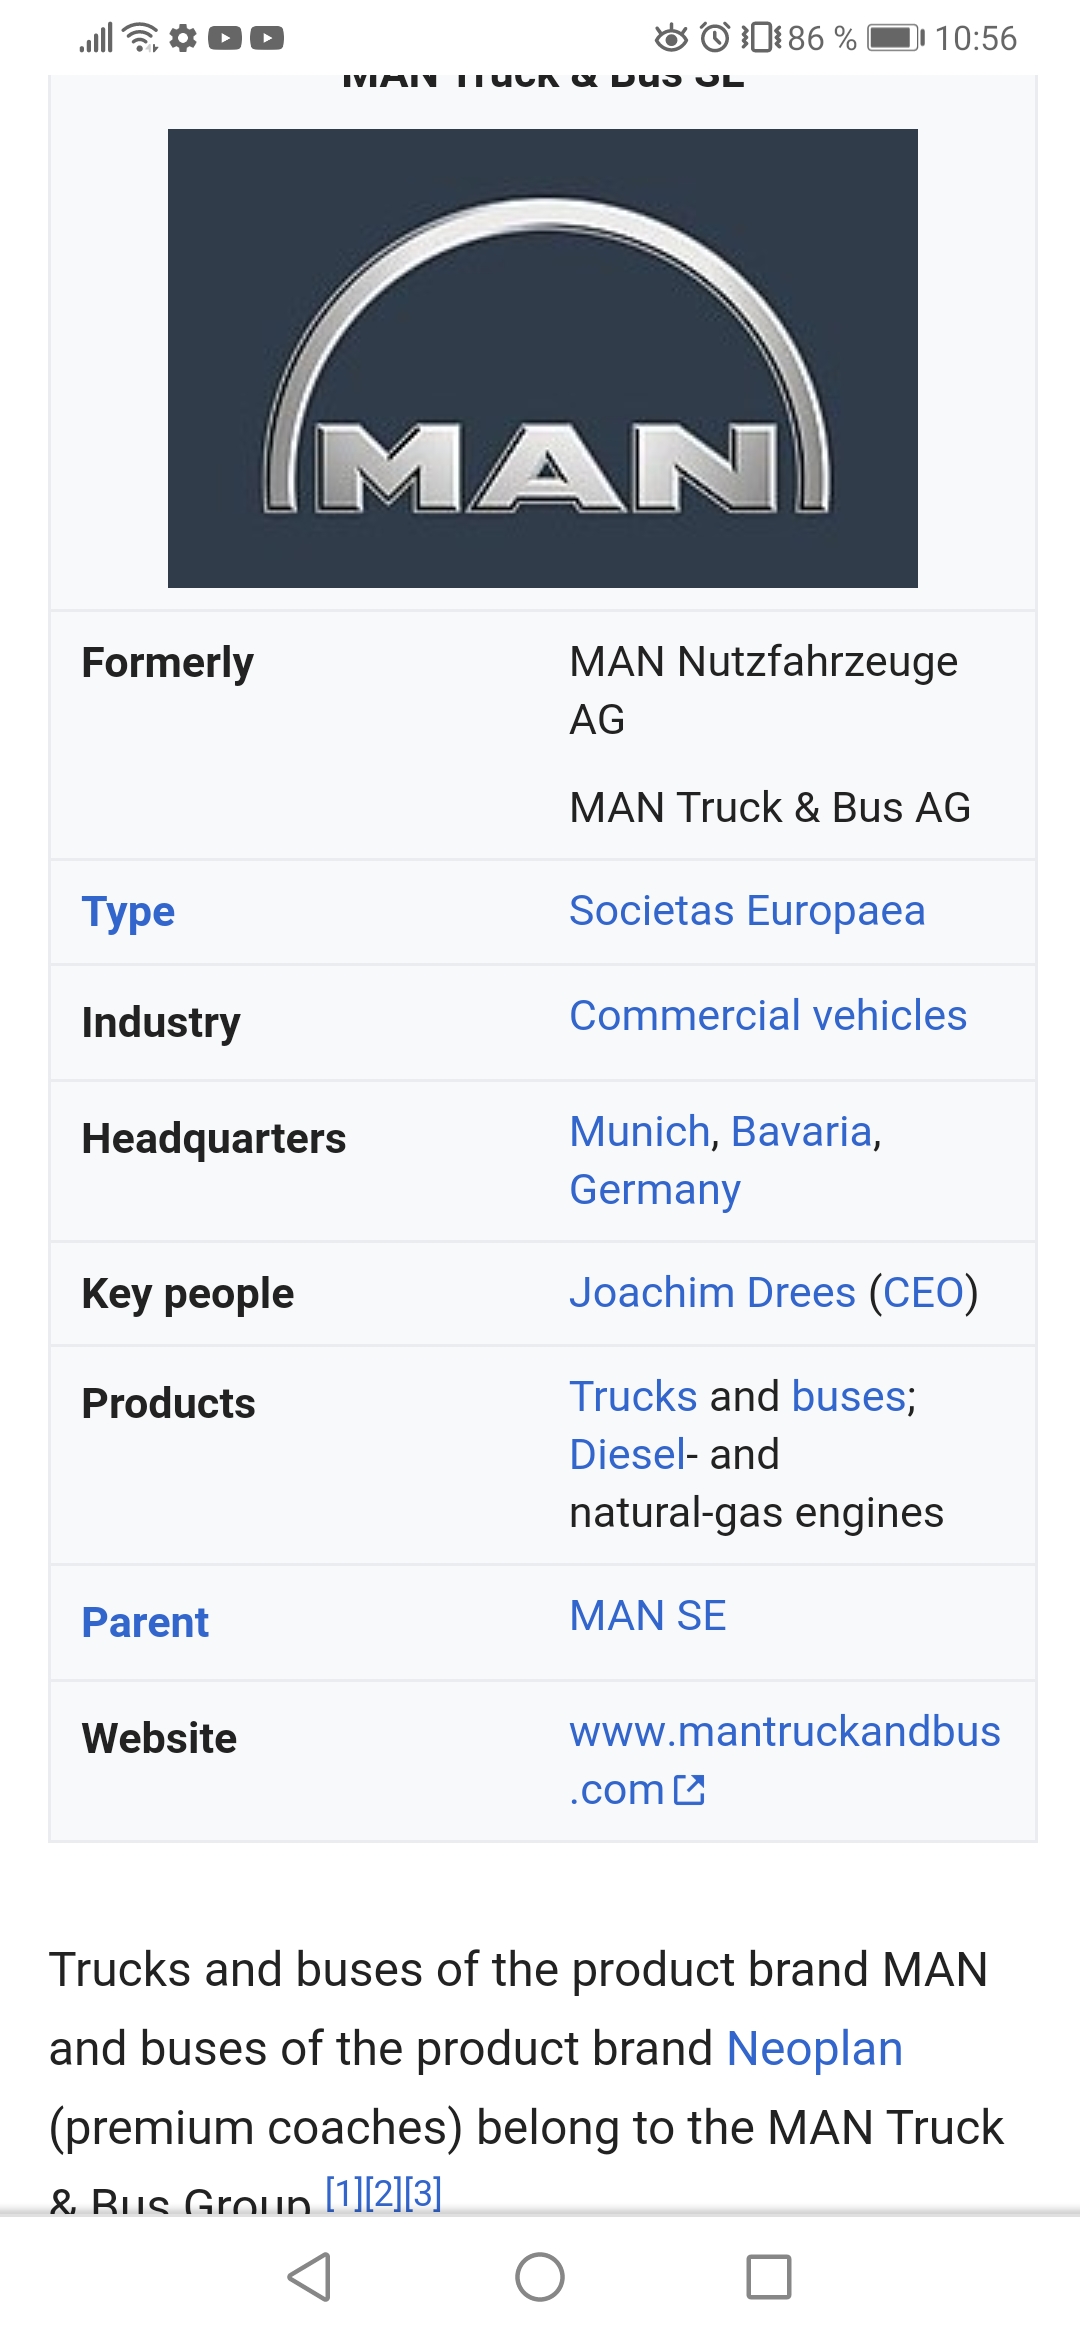Viewport: 1080px width, 2340px height.
Task: Click the blue Parent label link
Action: [x=145, y=1622]
